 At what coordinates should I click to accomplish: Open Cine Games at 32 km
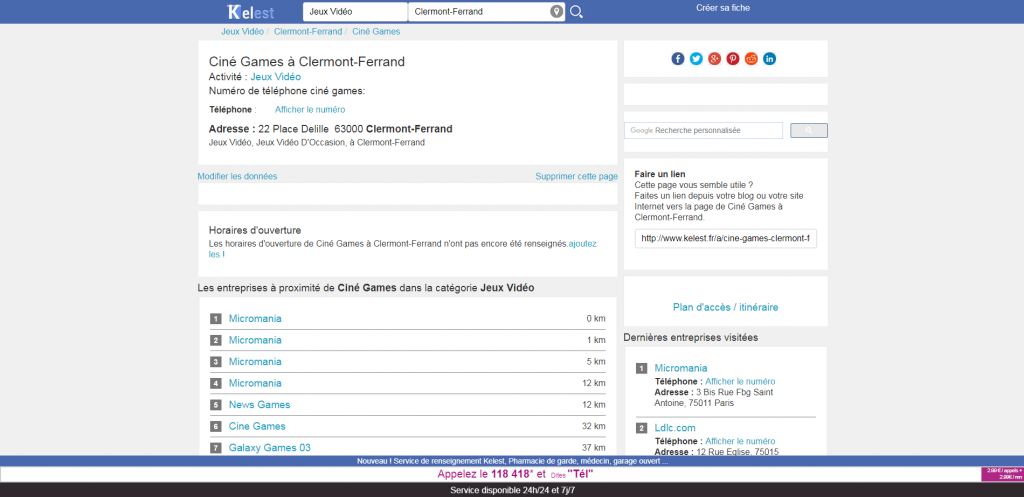(x=257, y=426)
